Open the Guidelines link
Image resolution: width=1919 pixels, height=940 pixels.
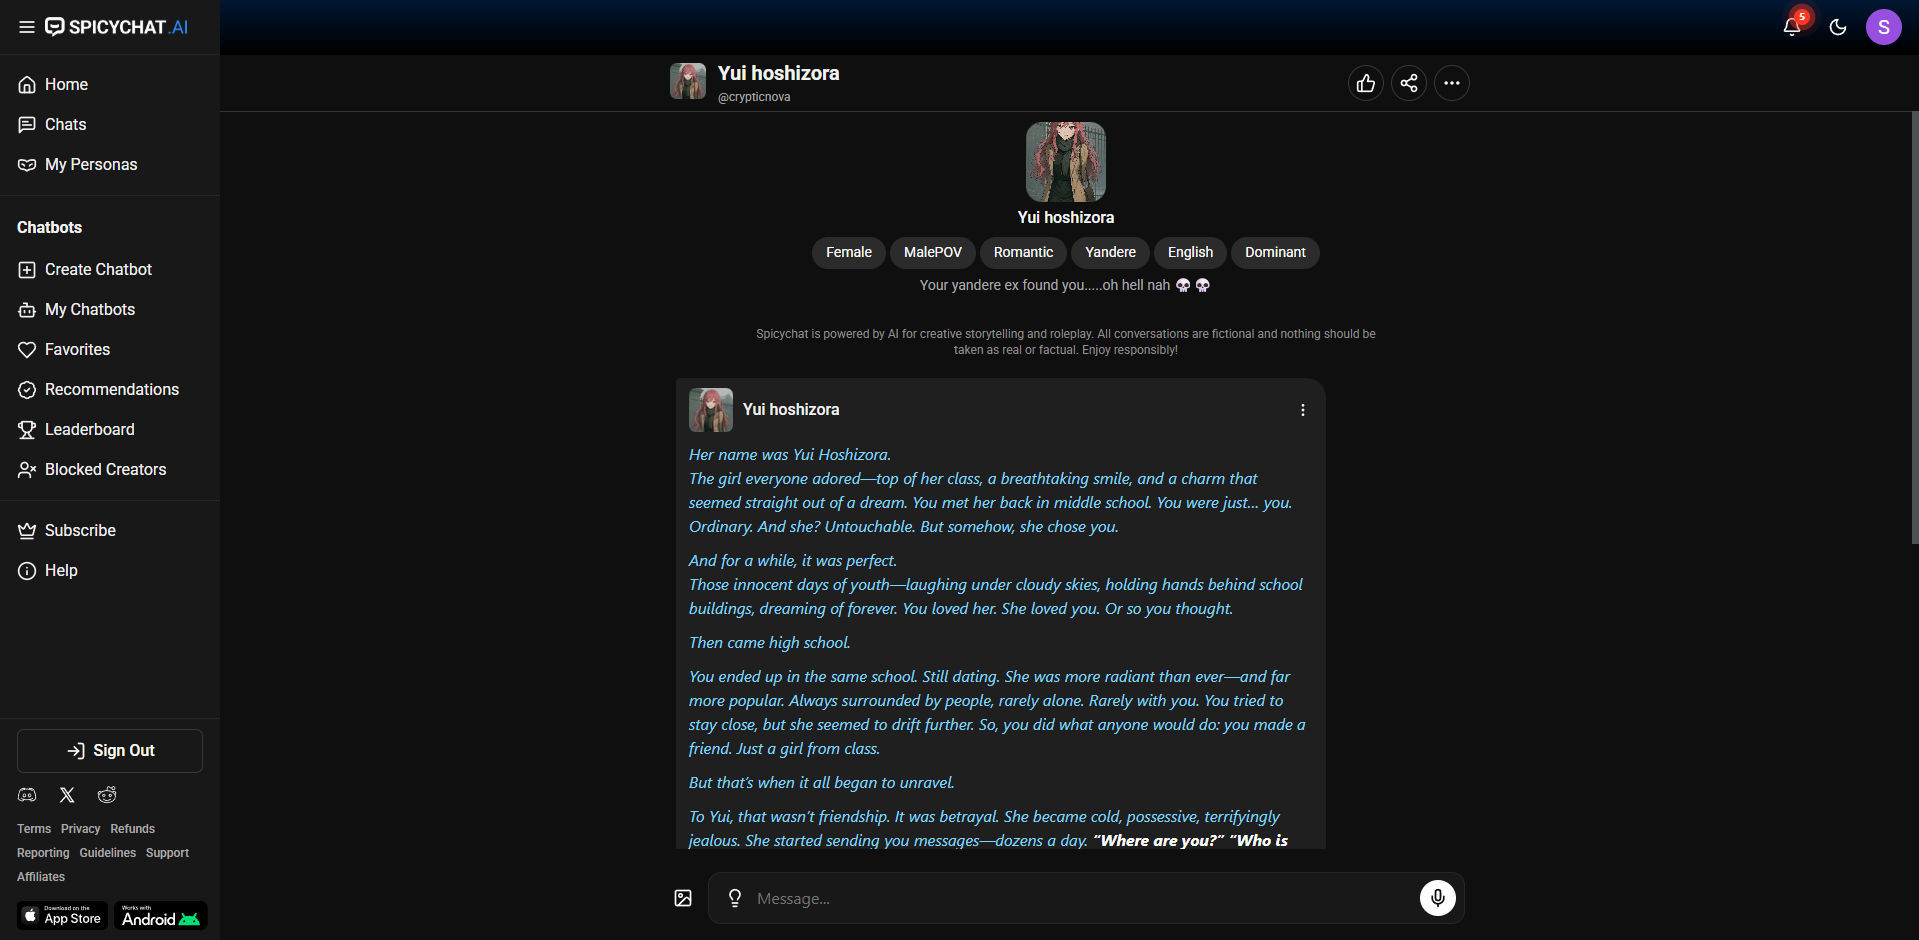pyautogui.click(x=108, y=853)
